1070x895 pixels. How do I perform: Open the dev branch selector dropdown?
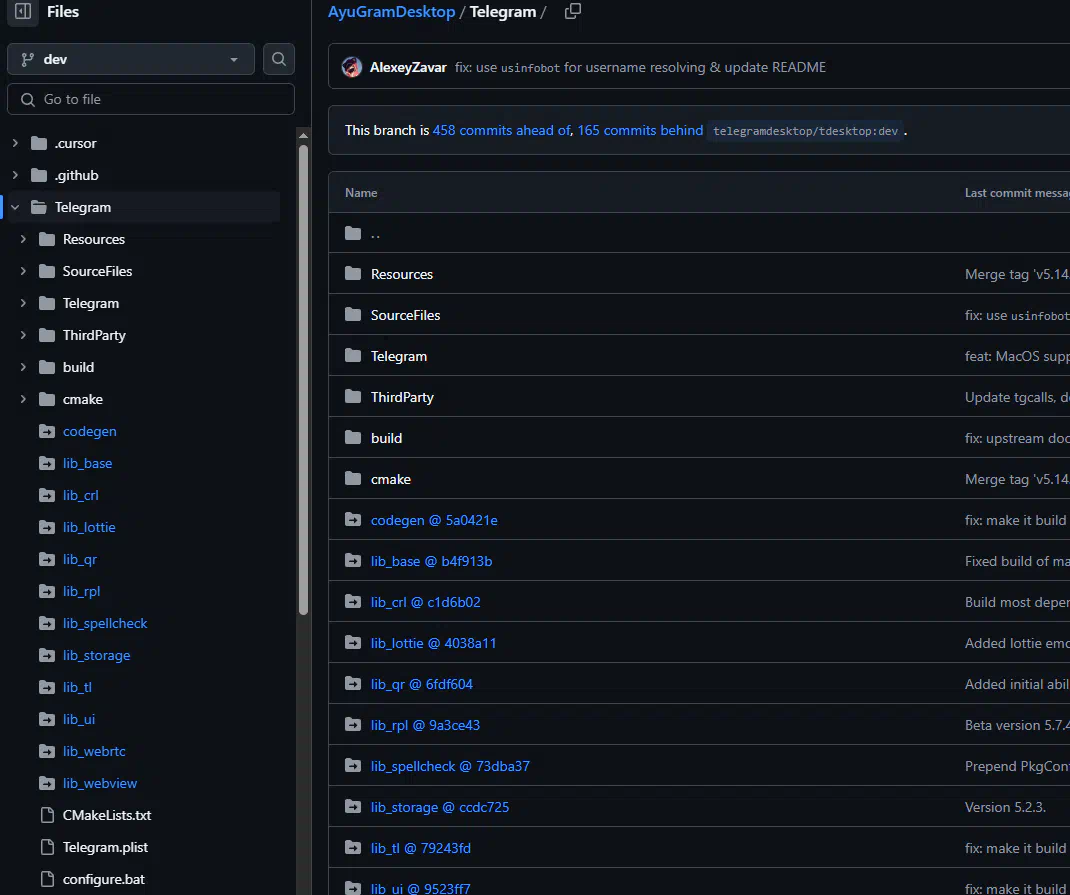130,59
